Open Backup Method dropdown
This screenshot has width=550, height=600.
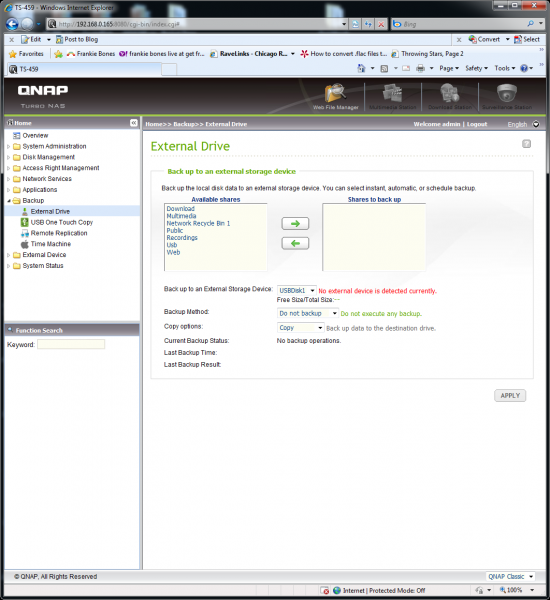coord(308,313)
